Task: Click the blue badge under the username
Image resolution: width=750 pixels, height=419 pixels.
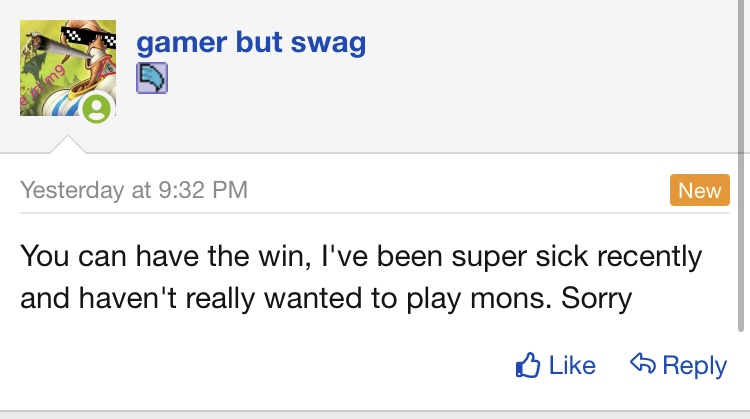Action: (152, 78)
